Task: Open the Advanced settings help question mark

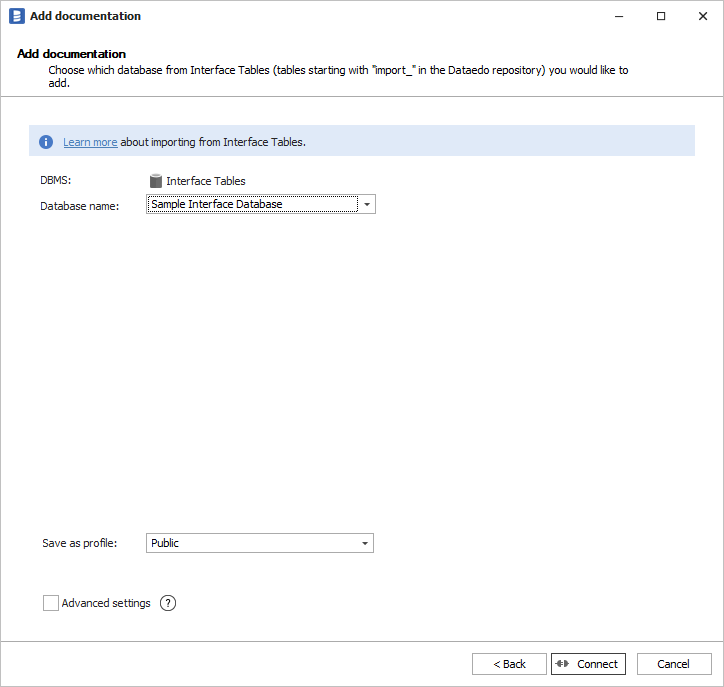Action: (168, 603)
